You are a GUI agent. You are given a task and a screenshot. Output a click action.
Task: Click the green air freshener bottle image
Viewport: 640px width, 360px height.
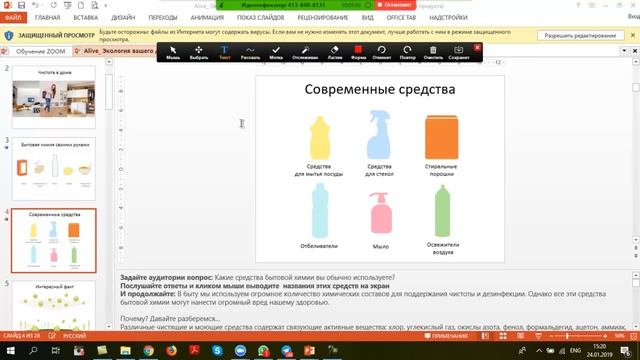tap(442, 211)
